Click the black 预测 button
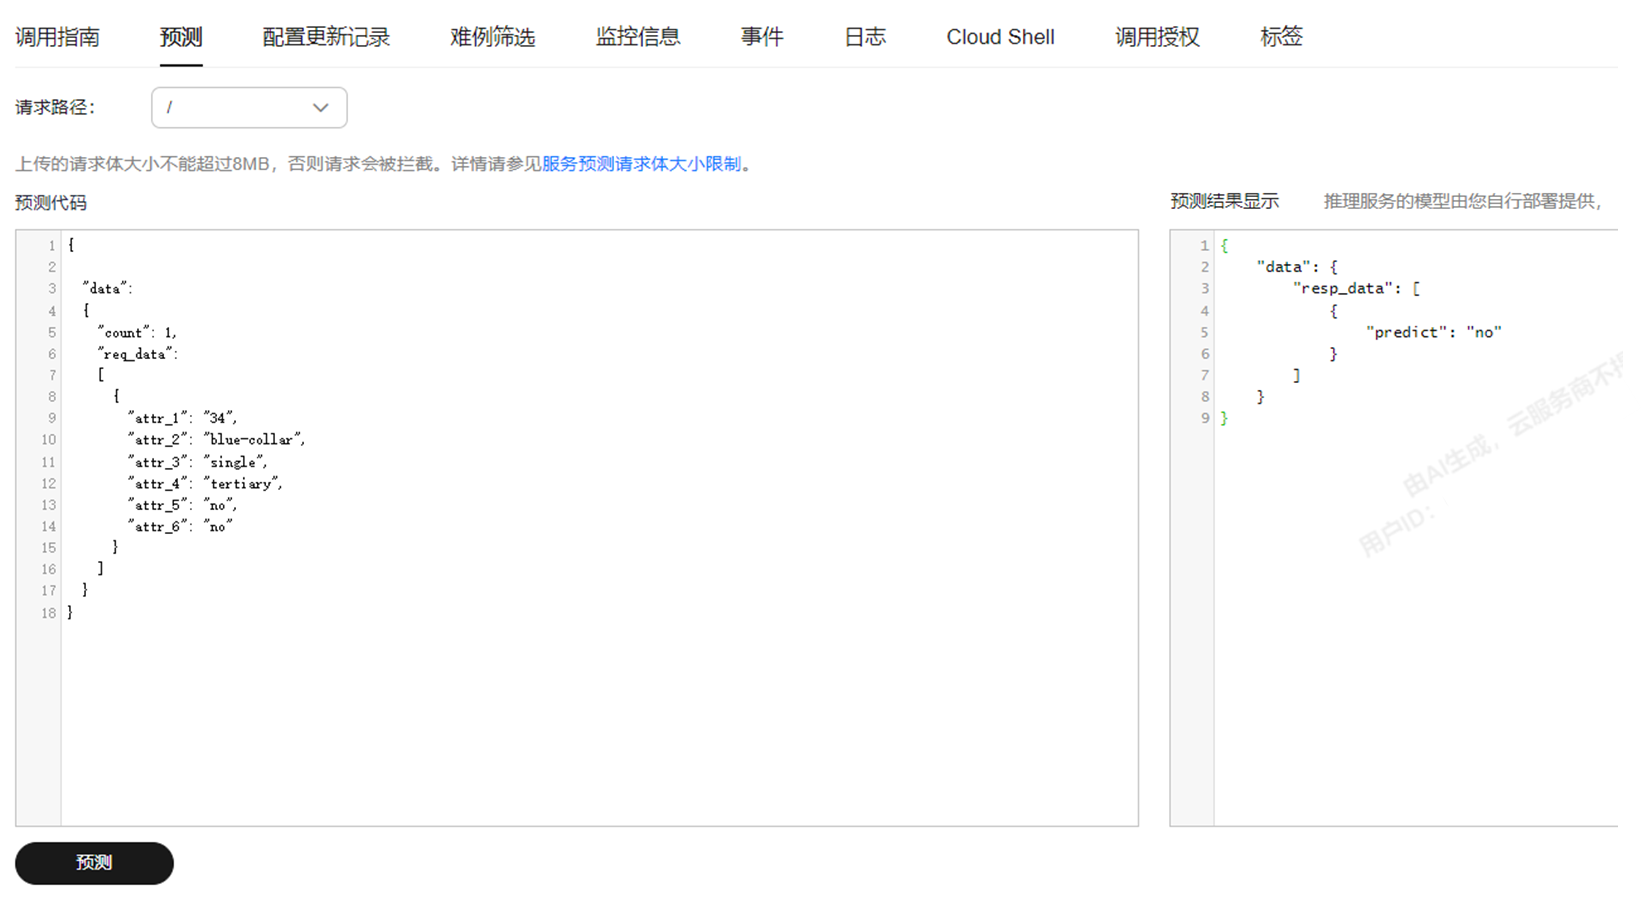The width and height of the screenshot is (1642, 900). (94, 863)
